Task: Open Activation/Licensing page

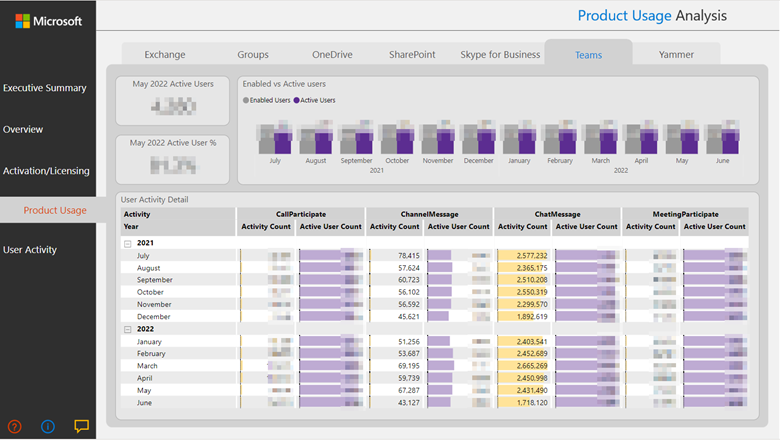Action: (46, 171)
